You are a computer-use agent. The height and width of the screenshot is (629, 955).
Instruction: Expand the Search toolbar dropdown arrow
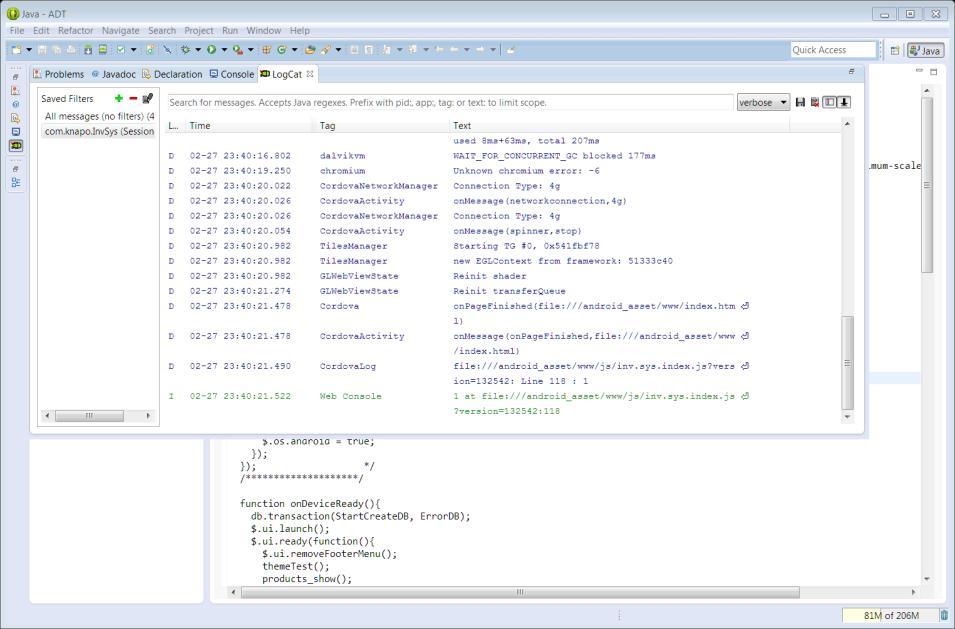tap(338, 50)
